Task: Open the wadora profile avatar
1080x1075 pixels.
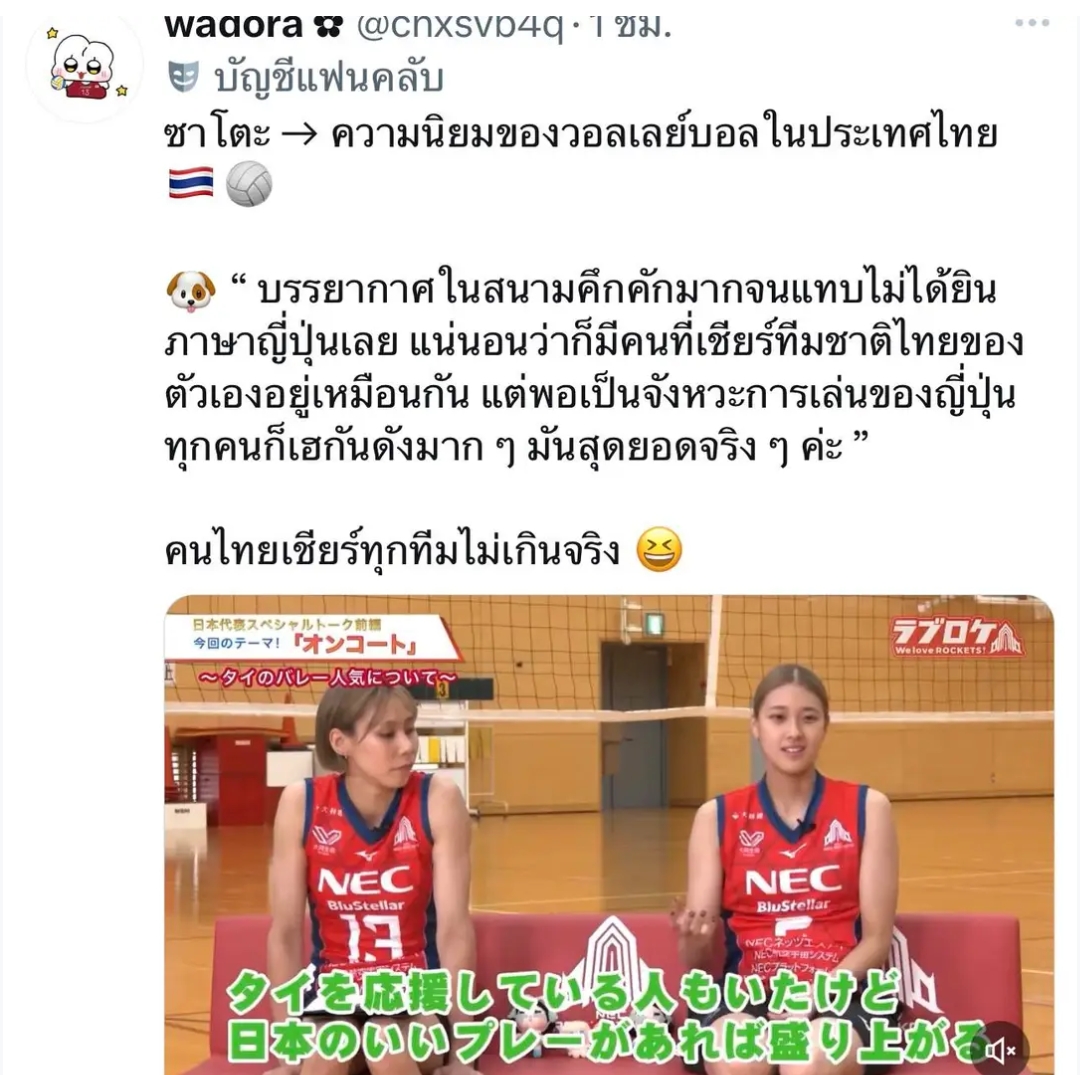Action: tap(85, 67)
